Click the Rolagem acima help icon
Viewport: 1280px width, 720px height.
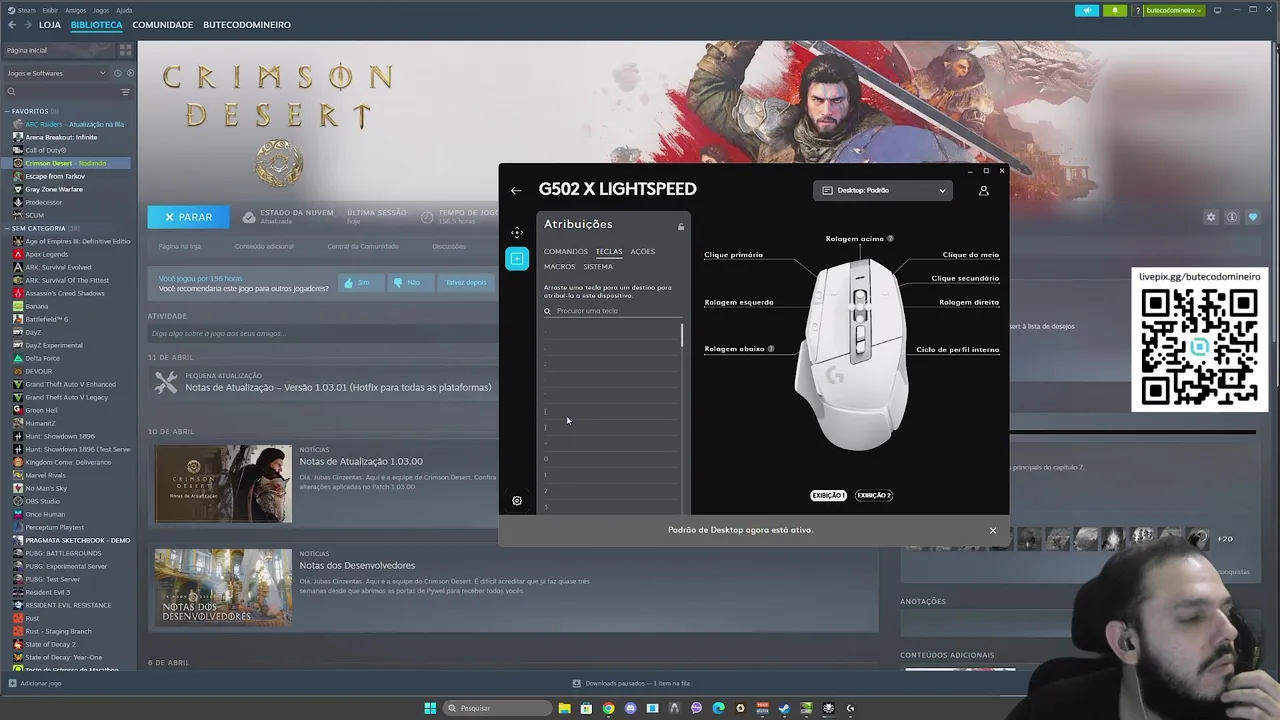pos(890,239)
